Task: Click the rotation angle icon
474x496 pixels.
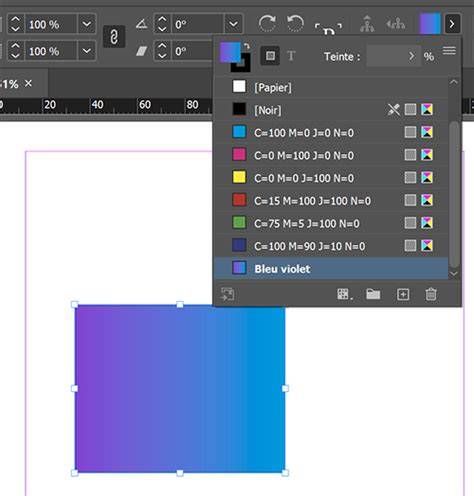Action: (142, 24)
